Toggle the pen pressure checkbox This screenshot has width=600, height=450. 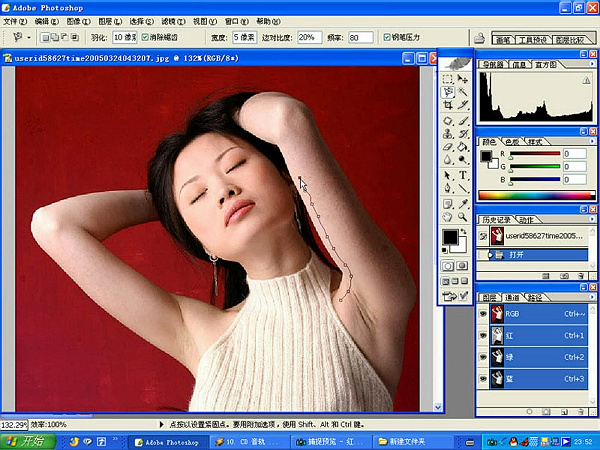387,37
